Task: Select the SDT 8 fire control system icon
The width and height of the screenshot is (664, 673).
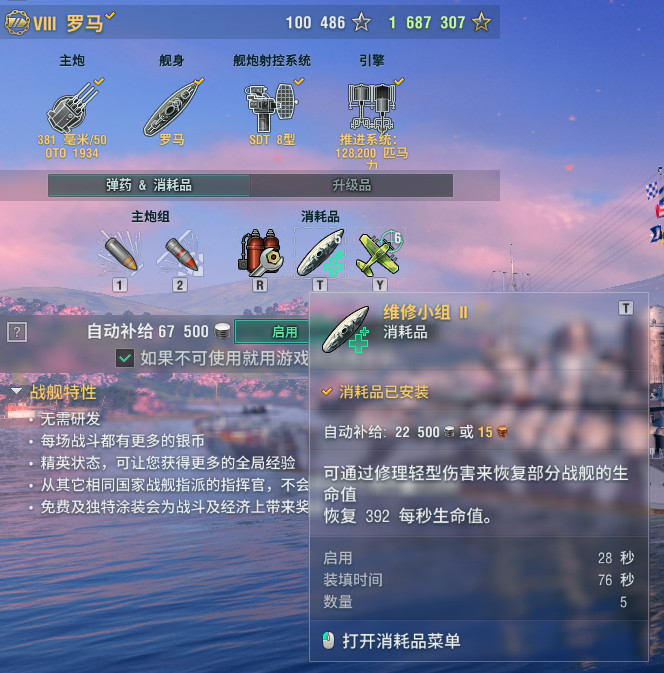Action: tap(271, 107)
